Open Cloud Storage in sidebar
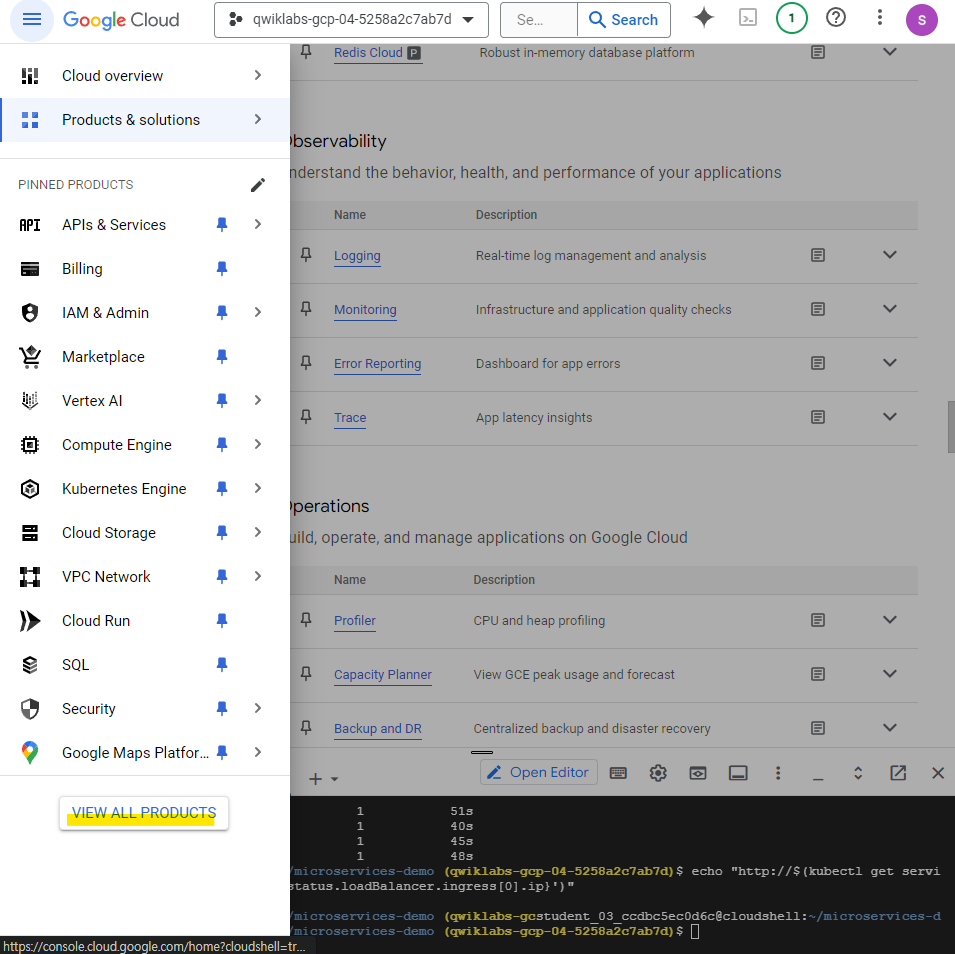 108,533
